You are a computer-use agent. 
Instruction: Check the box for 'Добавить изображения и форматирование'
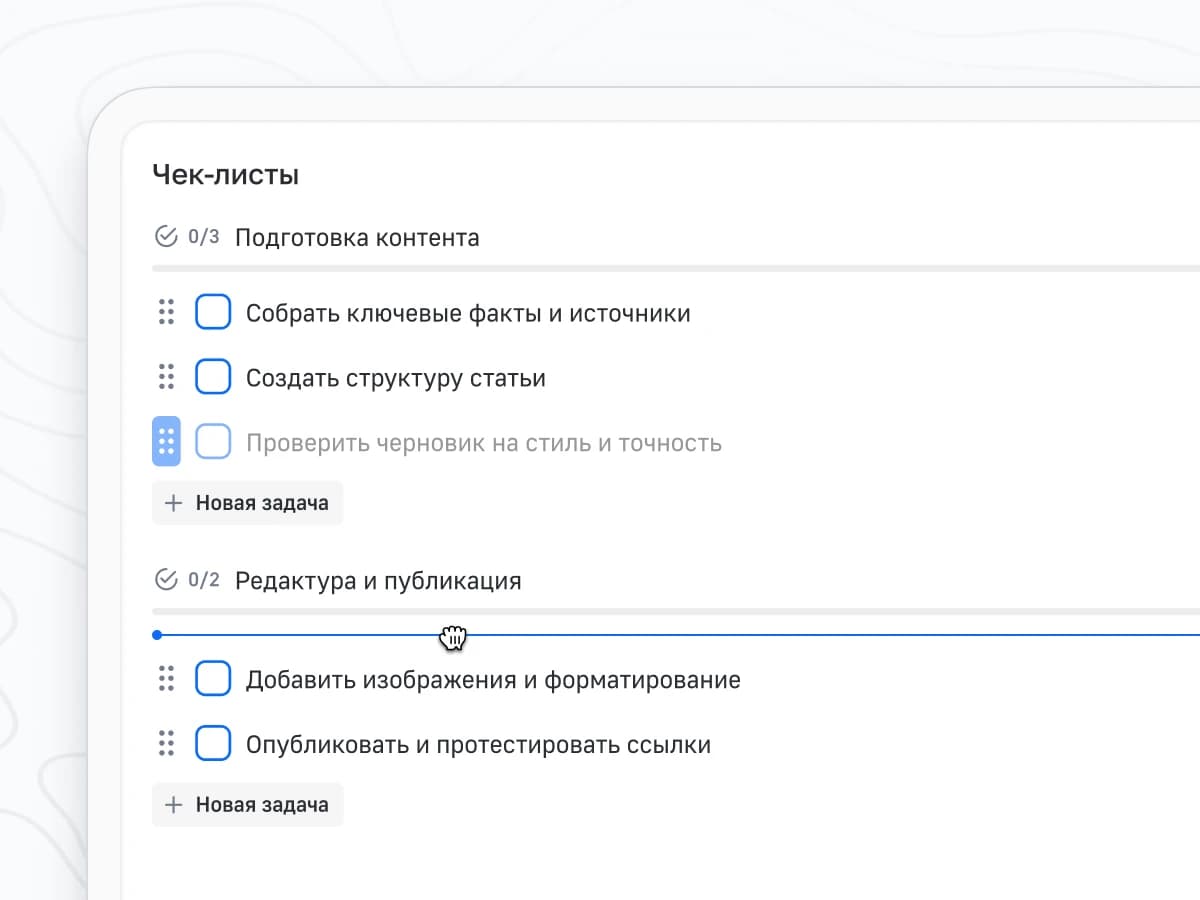pos(213,679)
